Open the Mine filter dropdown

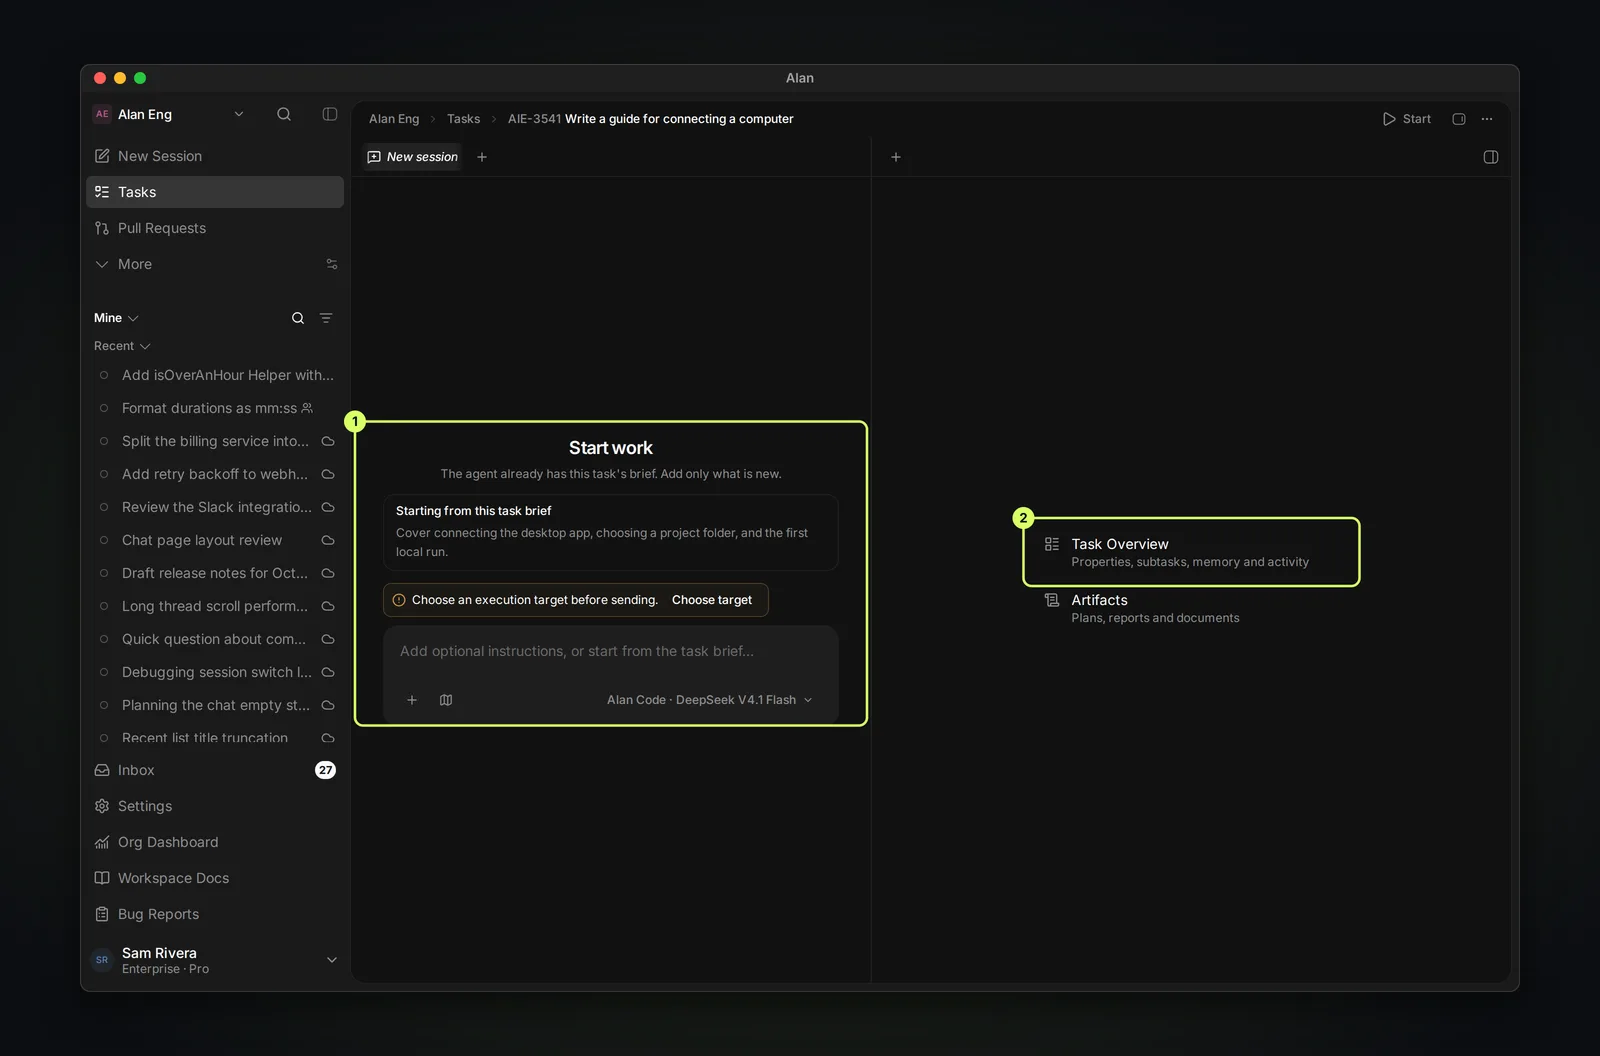tap(116, 318)
